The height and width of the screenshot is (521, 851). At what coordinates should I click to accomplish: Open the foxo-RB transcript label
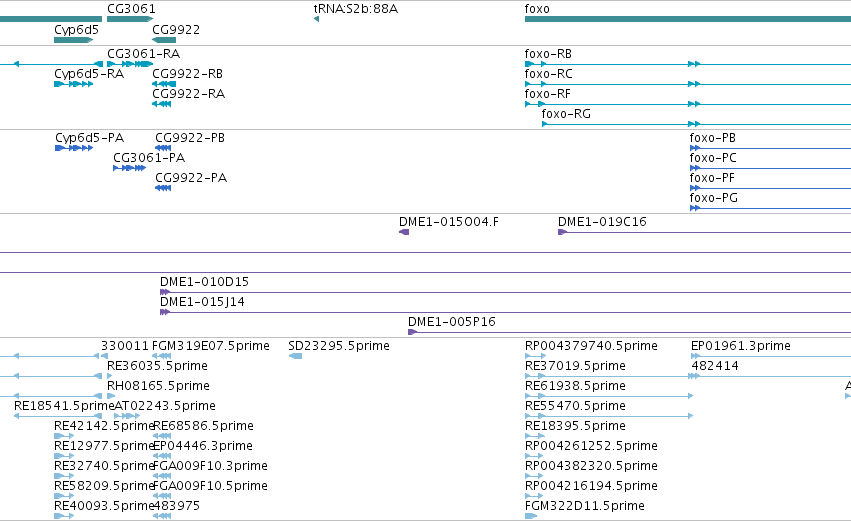pos(548,54)
